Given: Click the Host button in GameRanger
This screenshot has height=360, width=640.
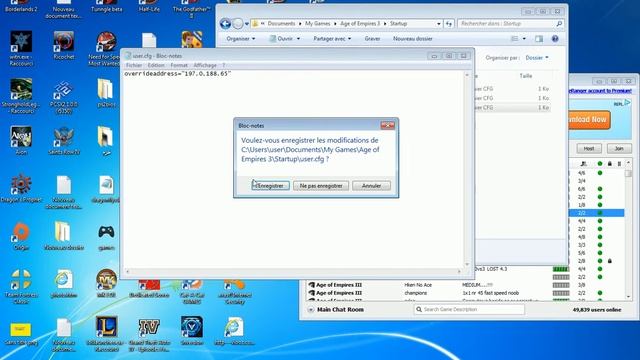Looking at the screenshot, I should (x=589, y=149).
